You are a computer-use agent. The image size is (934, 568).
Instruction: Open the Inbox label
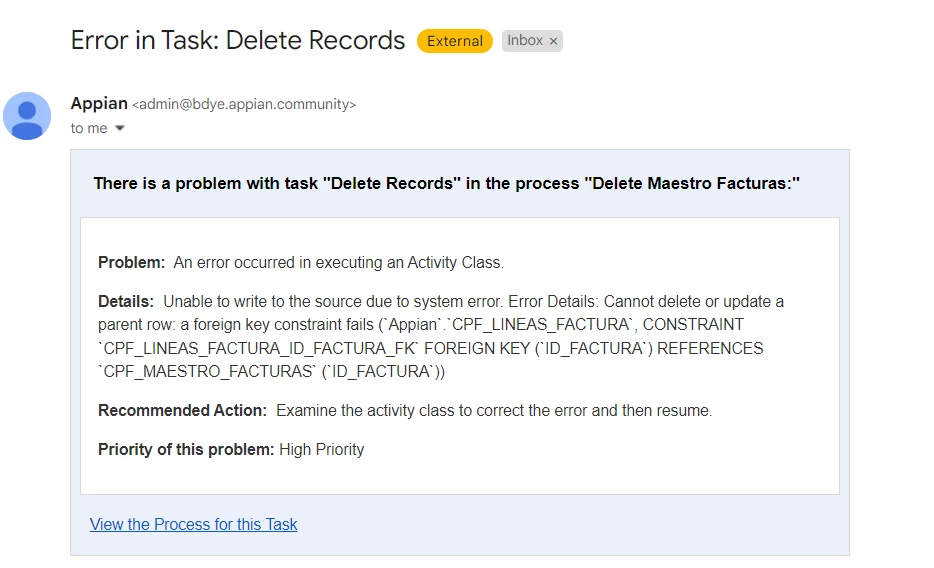click(x=525, y=40)
